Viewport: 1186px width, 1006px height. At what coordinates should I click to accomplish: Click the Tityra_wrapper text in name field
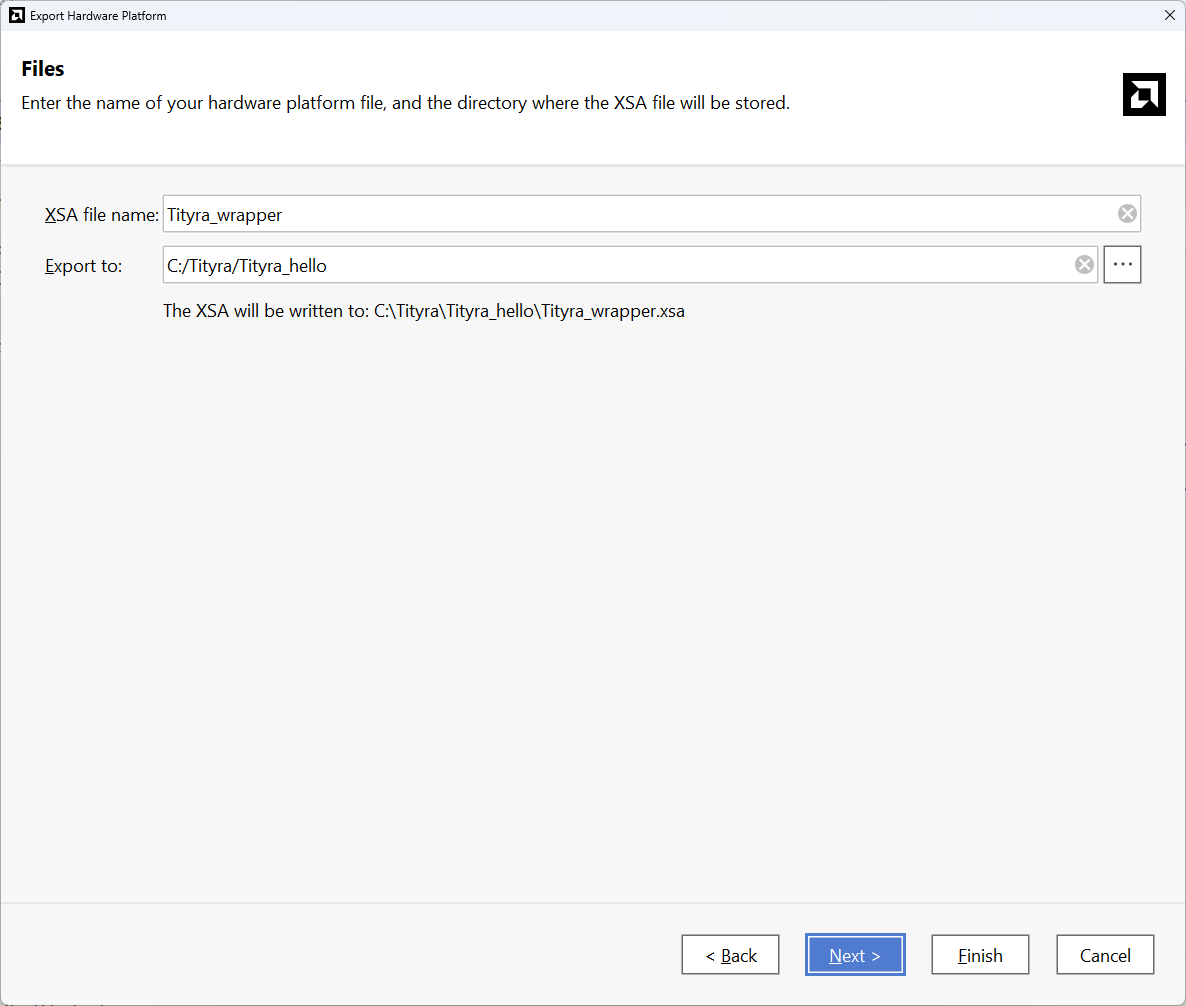click(225, 215)
